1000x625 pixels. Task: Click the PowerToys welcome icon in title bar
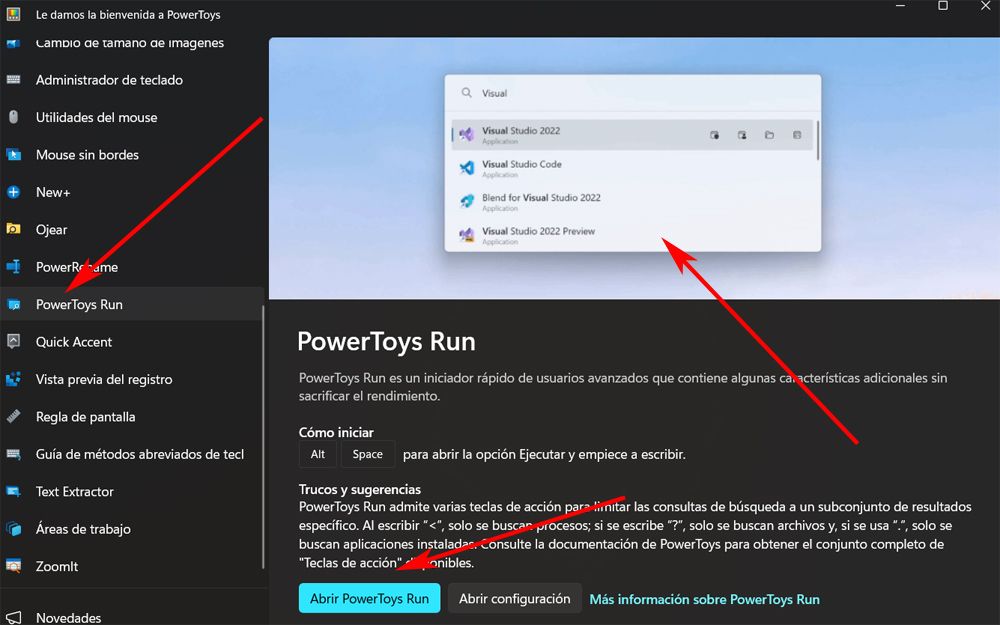(12, 14)
